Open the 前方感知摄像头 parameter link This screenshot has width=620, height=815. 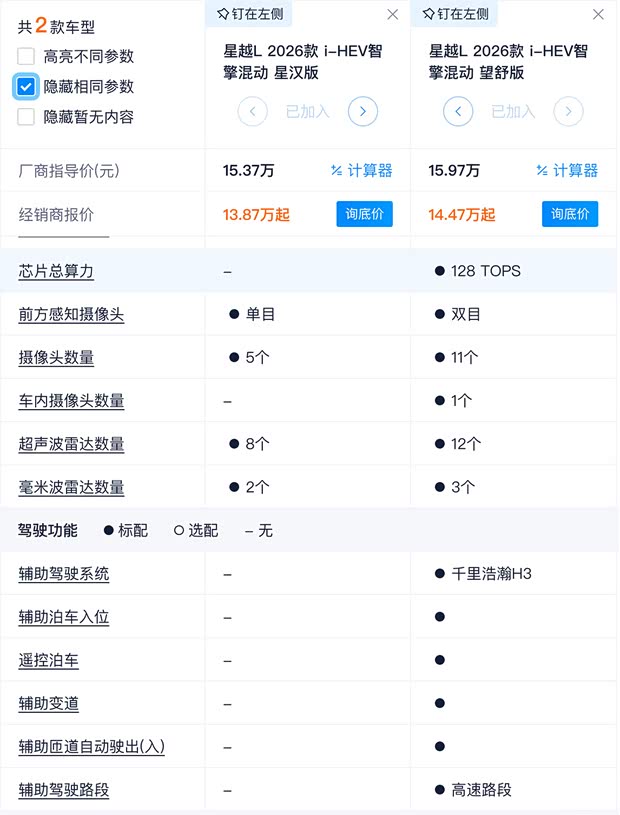point(71,314)
